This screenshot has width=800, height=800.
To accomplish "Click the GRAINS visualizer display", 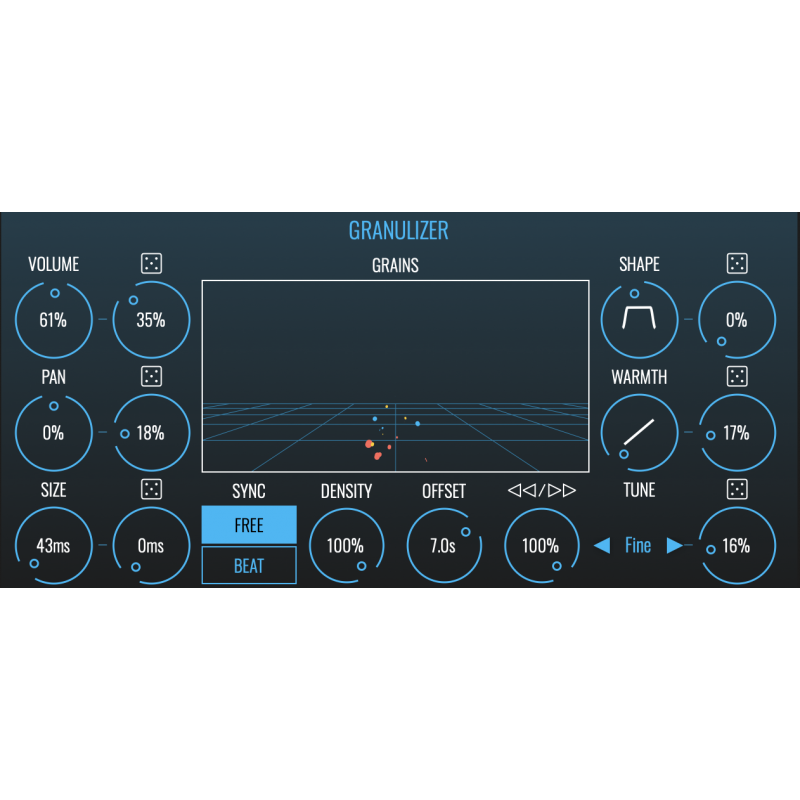I will click(395, 376).
